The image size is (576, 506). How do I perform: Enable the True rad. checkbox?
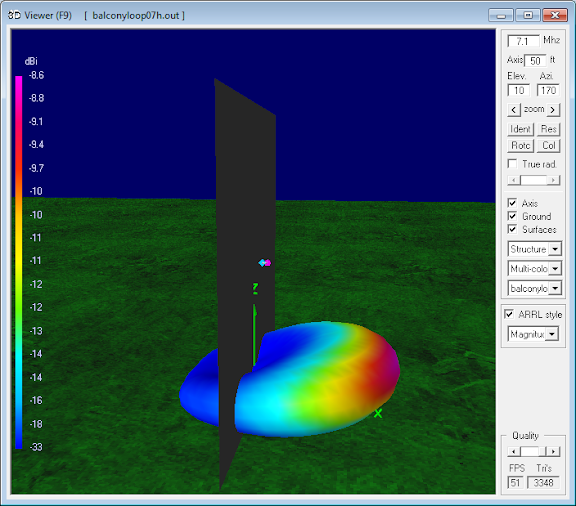512,164
